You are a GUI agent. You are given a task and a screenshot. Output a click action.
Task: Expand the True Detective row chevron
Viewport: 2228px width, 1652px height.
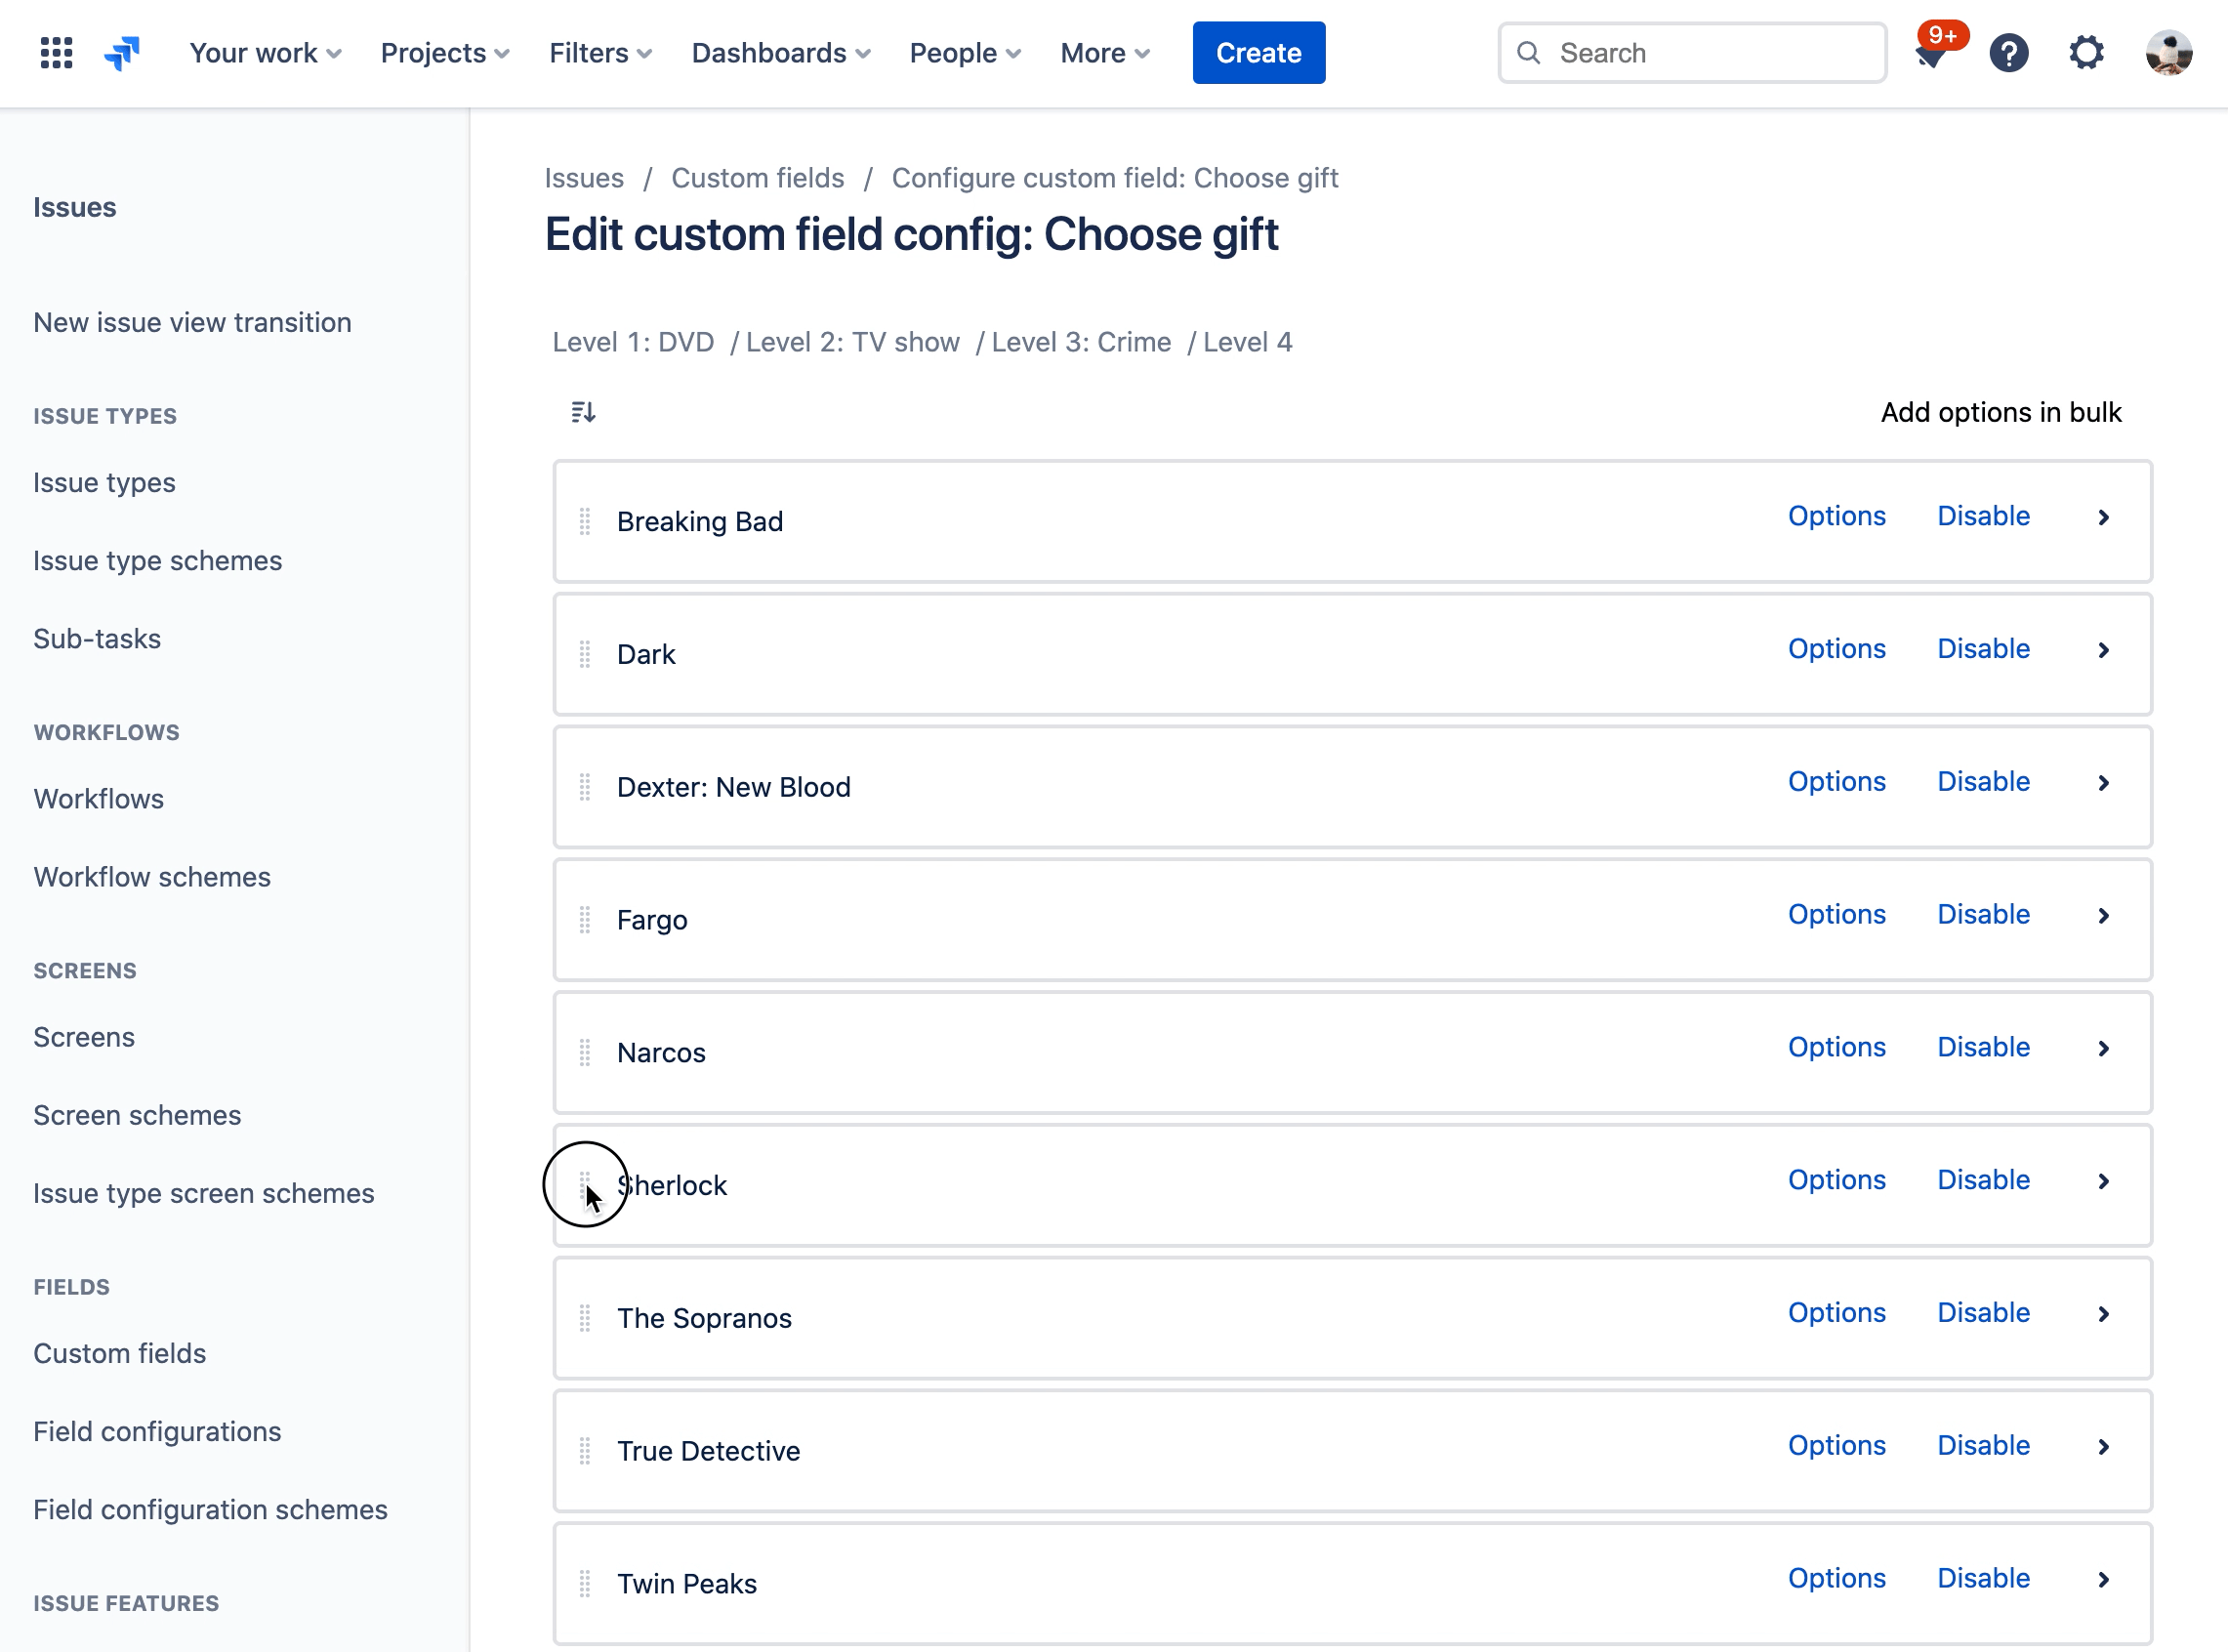[x=2103, y=1446]
